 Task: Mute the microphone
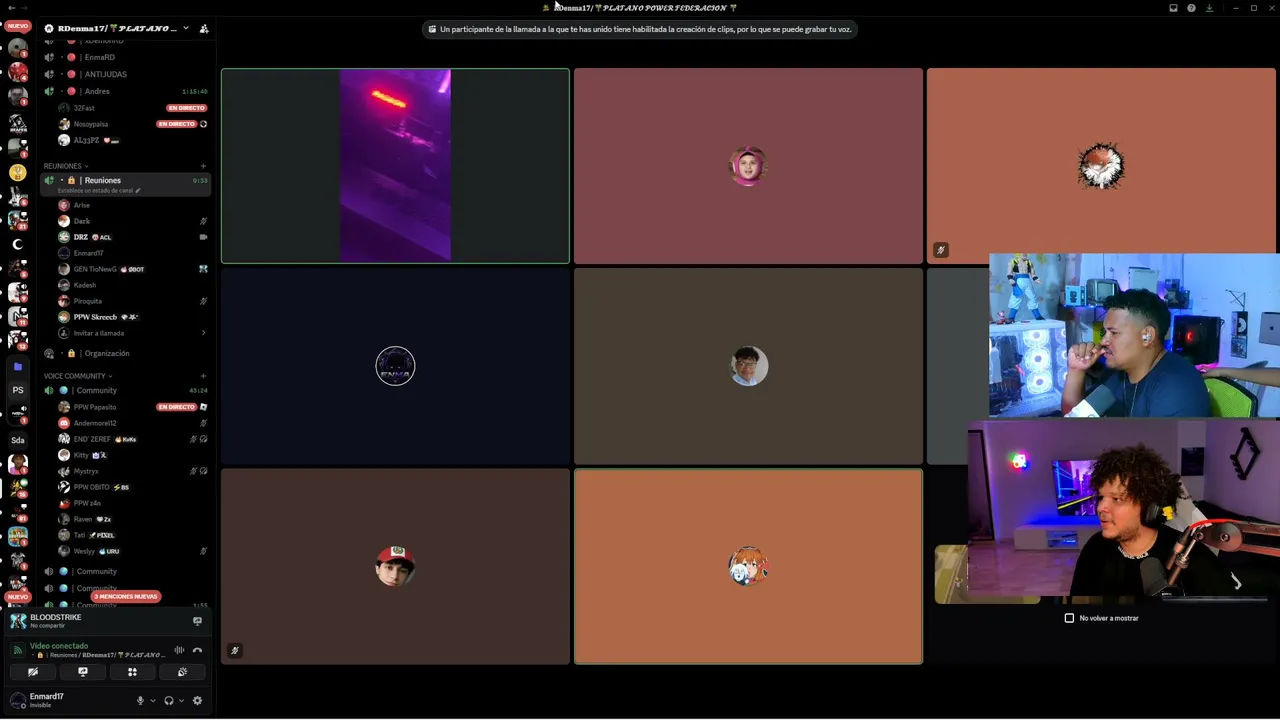[x=140, y=701]
